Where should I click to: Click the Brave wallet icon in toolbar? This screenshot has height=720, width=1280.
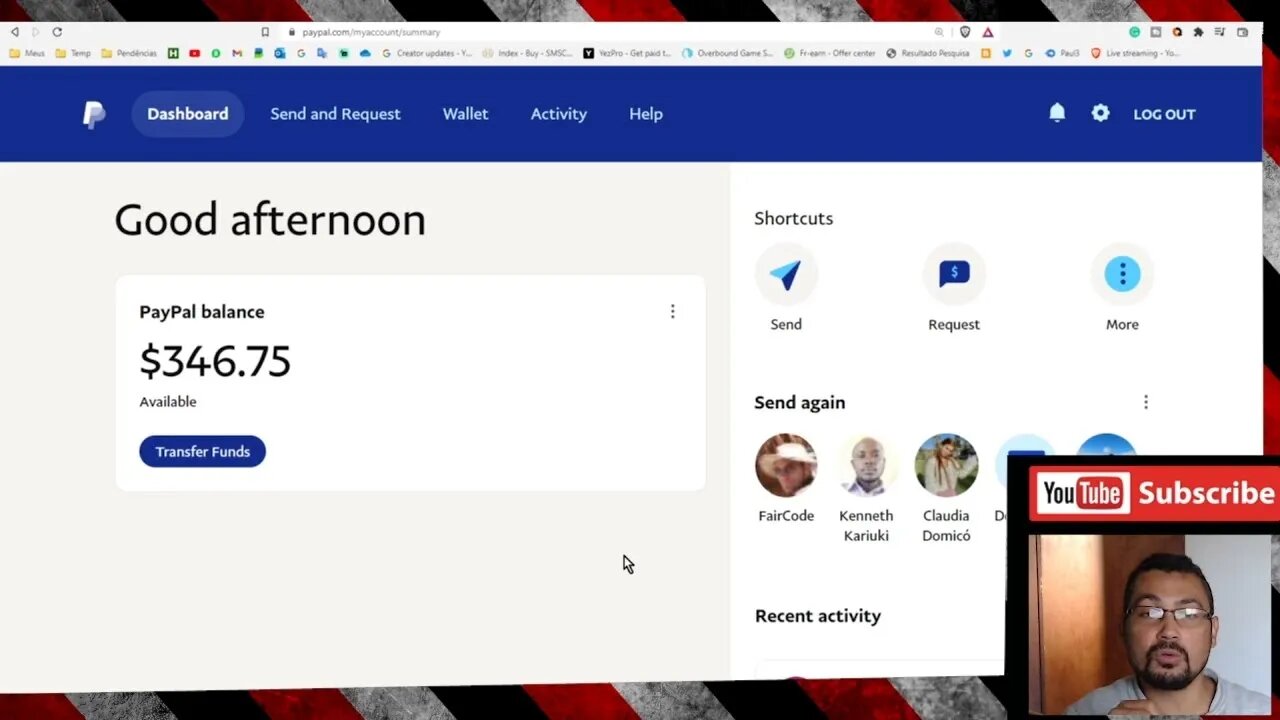[1242, 32]
